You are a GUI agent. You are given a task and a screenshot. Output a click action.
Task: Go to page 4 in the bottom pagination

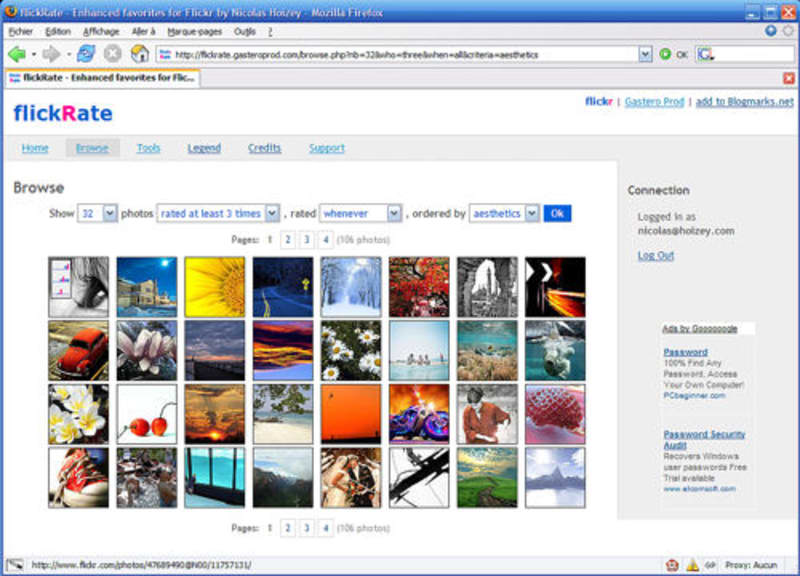[326, 528]
